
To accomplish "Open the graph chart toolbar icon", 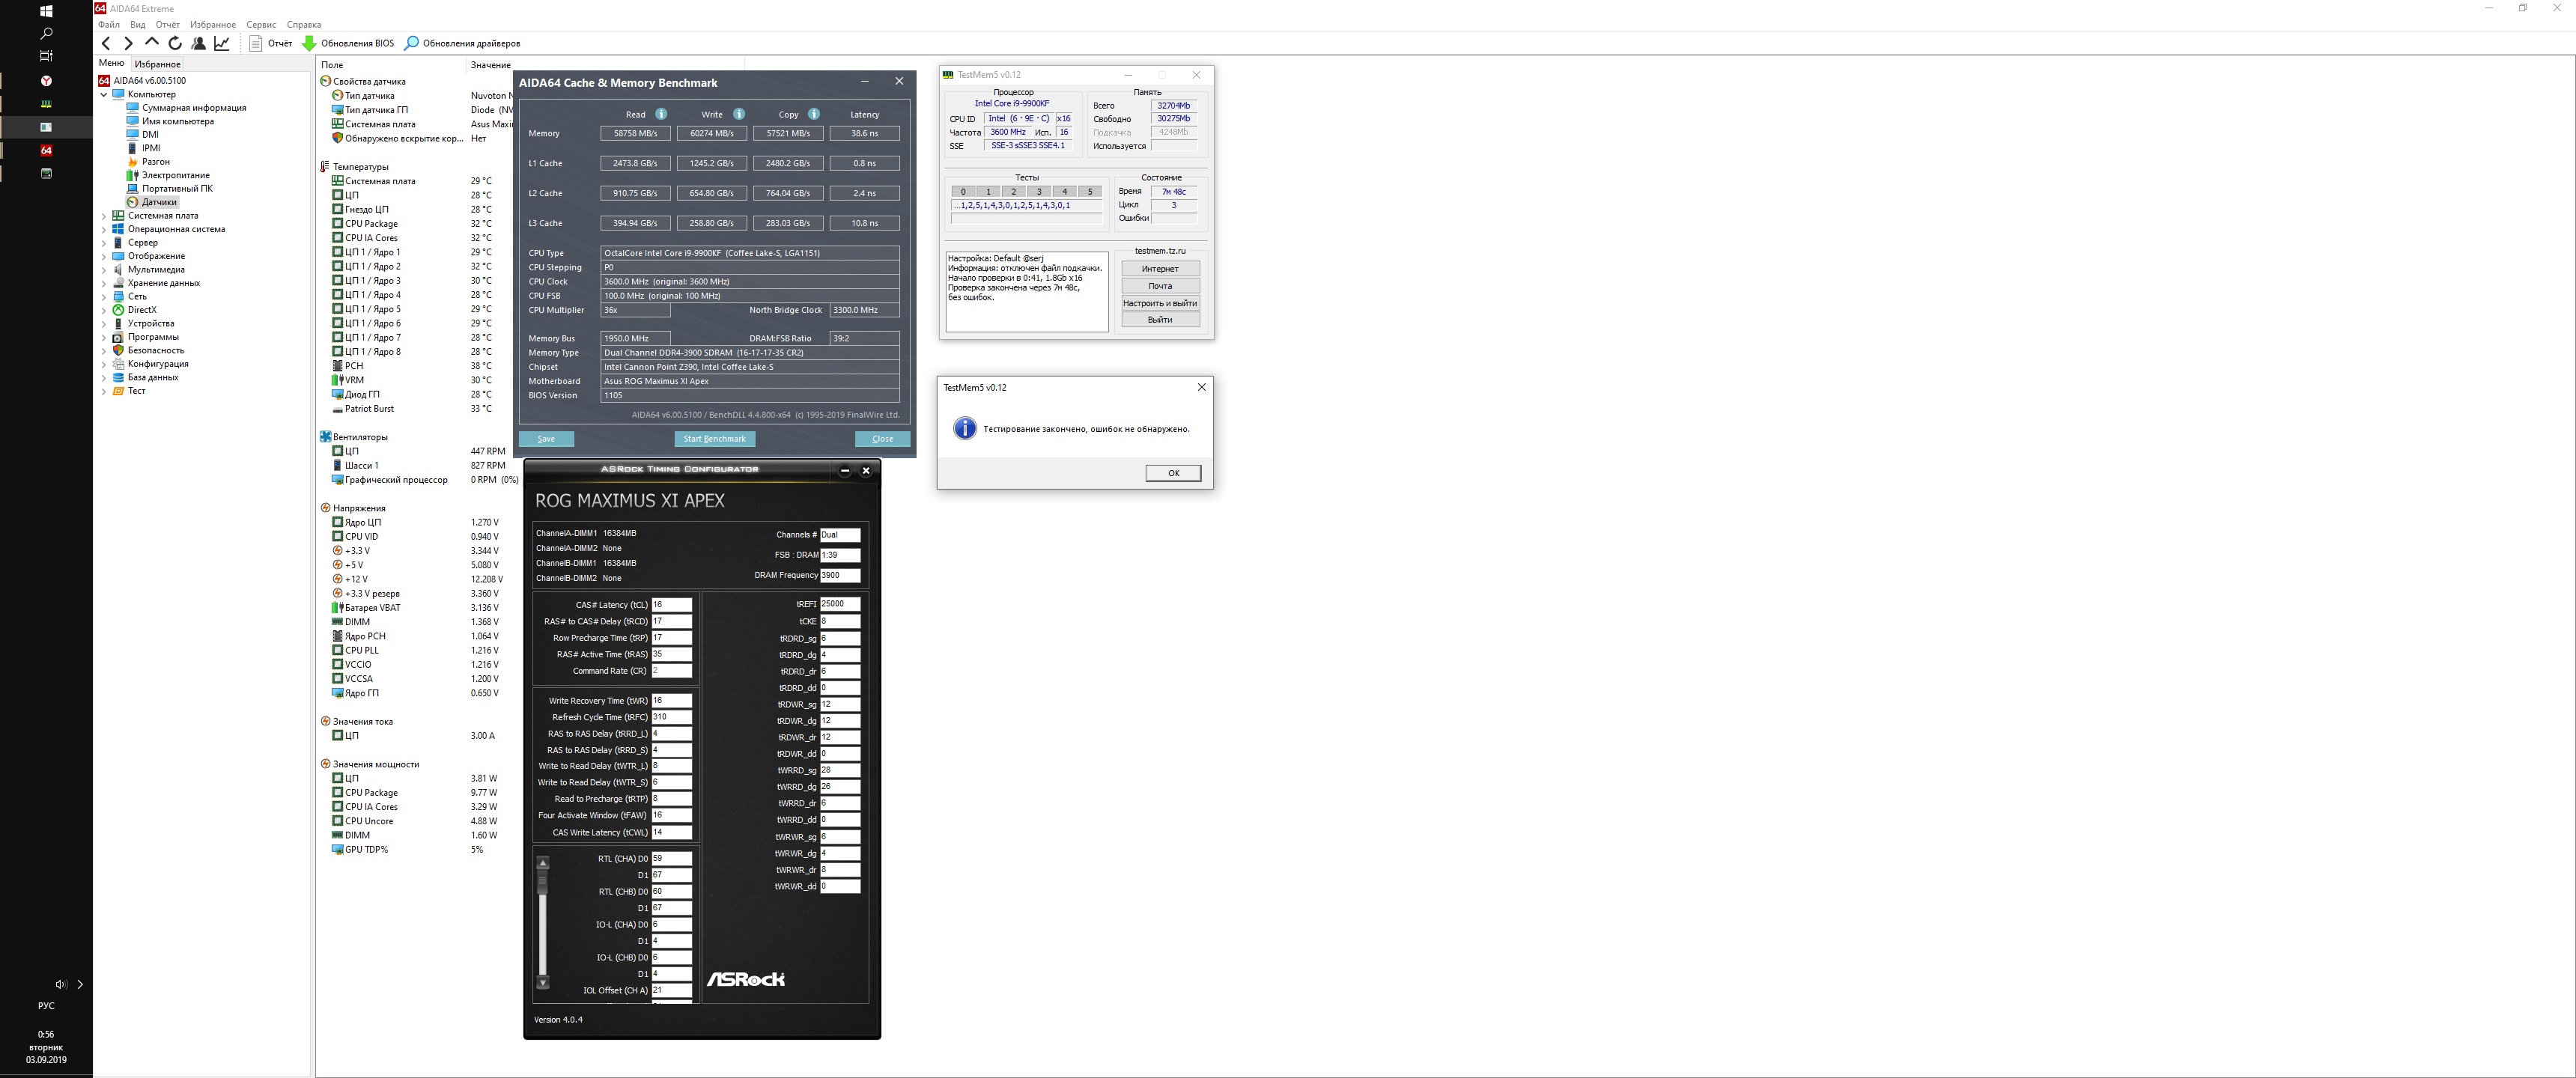I will tap(222, 43).
